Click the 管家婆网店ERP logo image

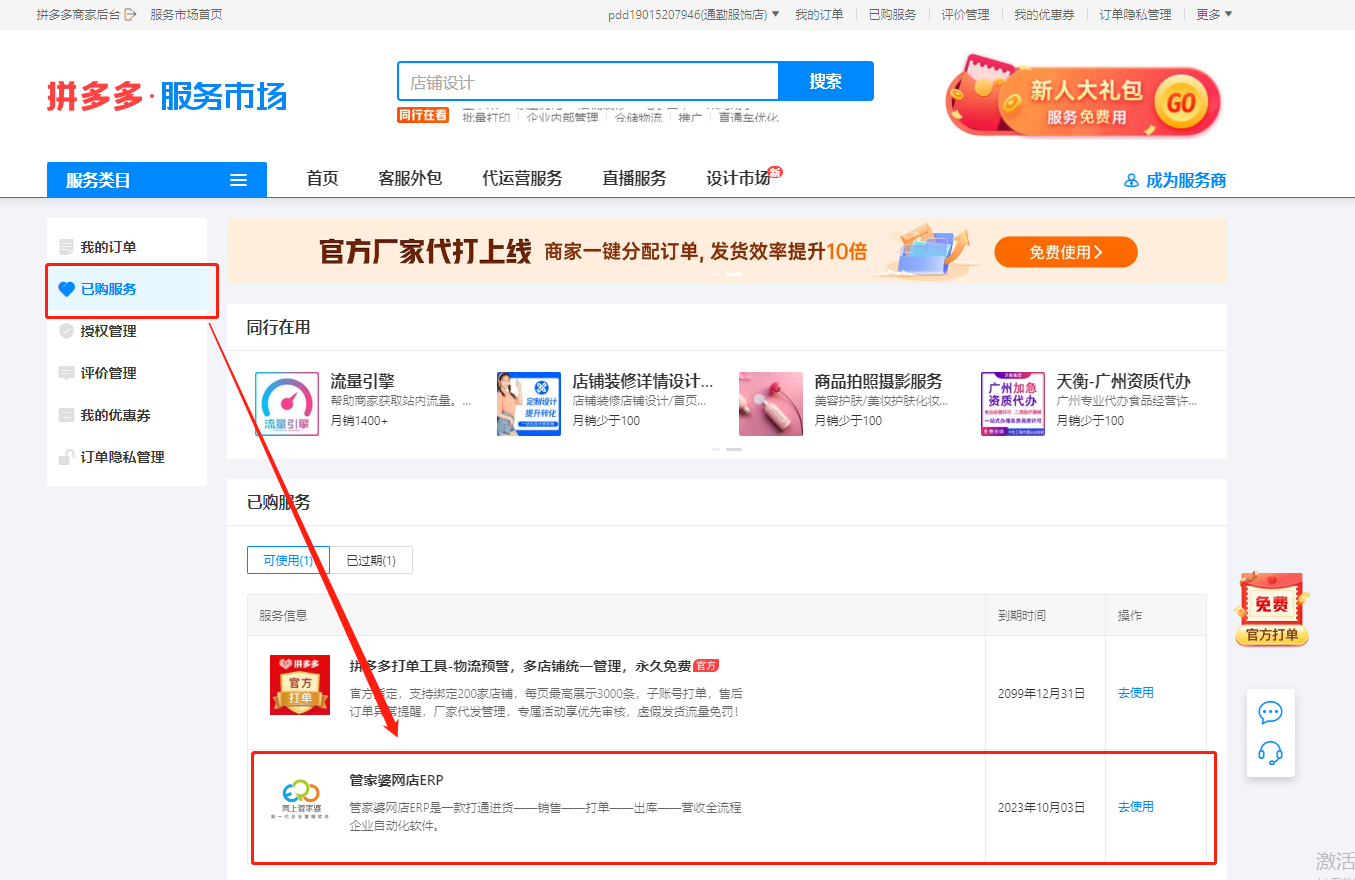coord(300,799)
